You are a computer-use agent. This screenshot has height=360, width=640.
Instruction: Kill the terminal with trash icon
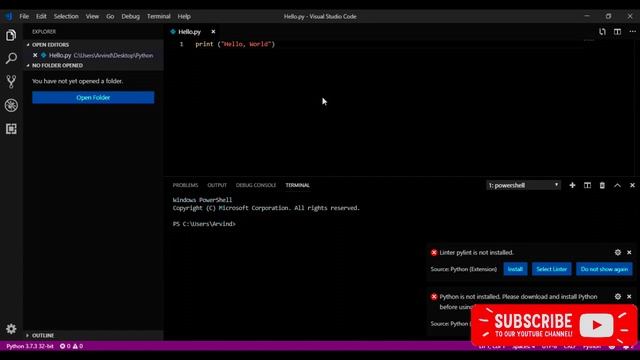coord(602,185)
